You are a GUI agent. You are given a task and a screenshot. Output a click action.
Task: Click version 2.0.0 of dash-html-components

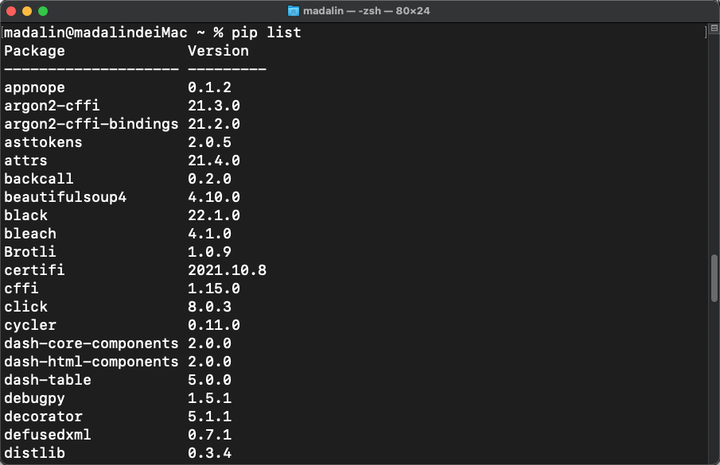(x=209, y=362)
